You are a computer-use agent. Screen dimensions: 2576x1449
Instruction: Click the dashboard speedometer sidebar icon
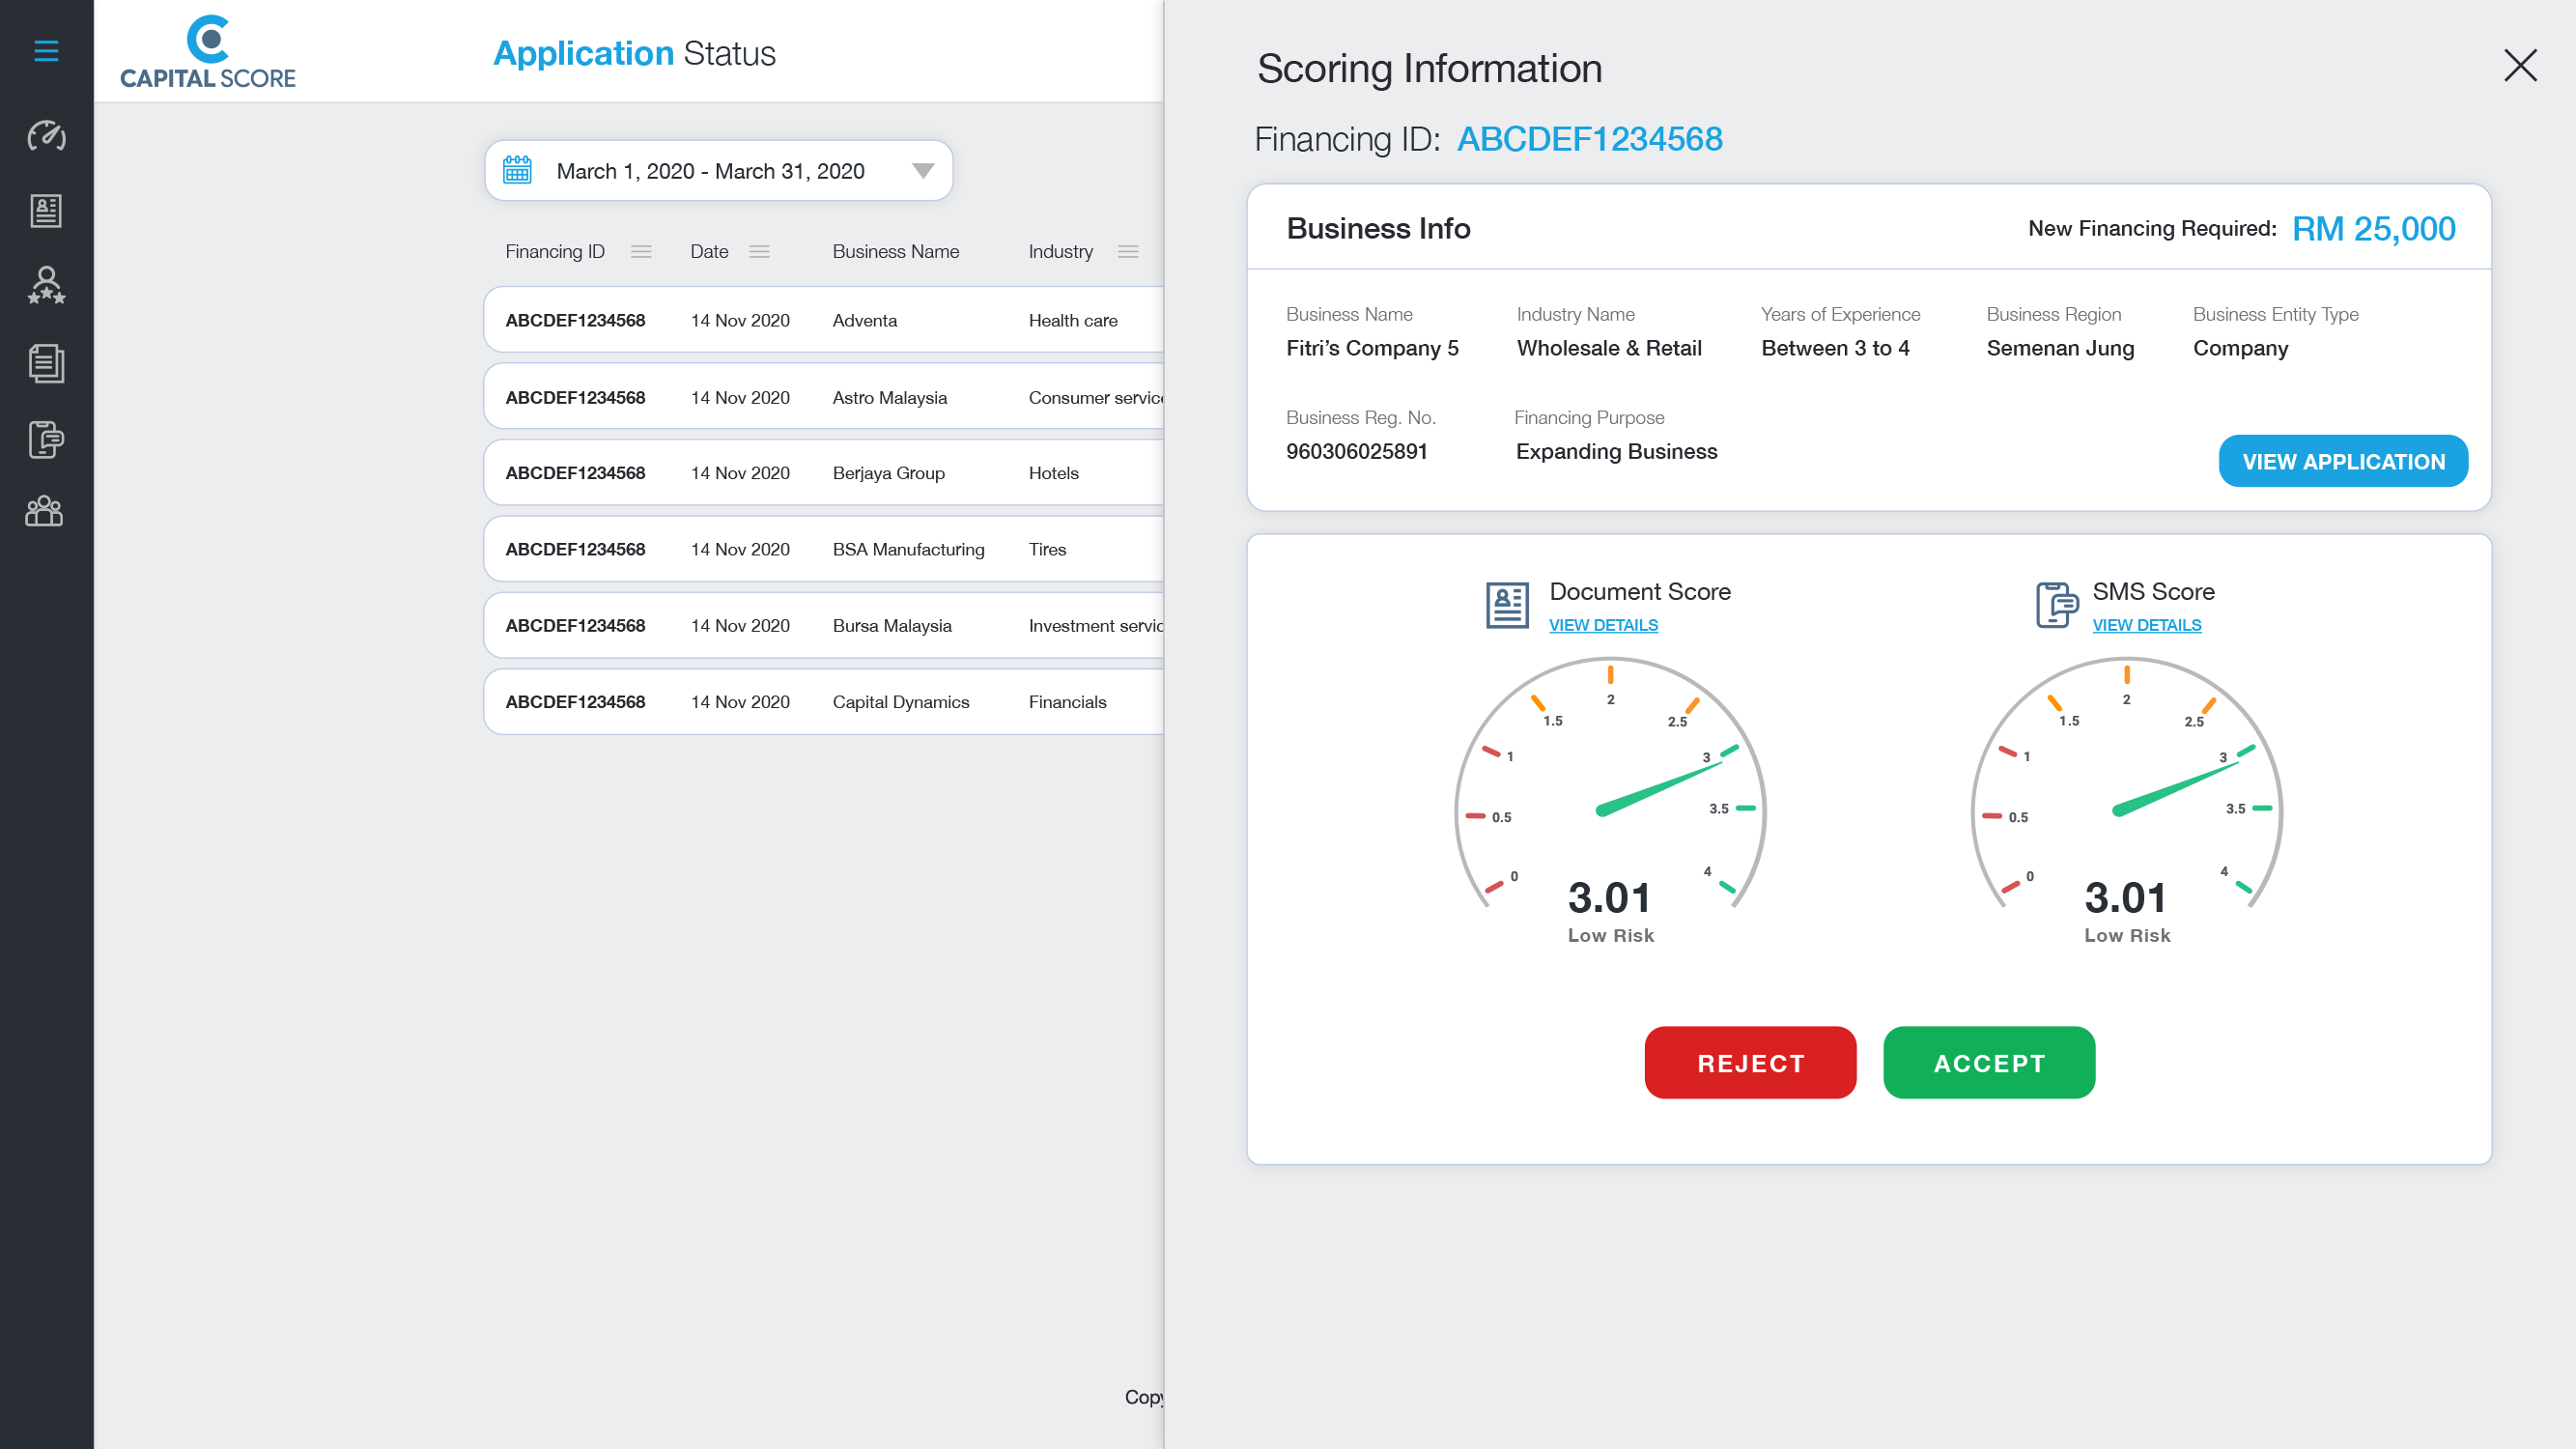point(46,135)
